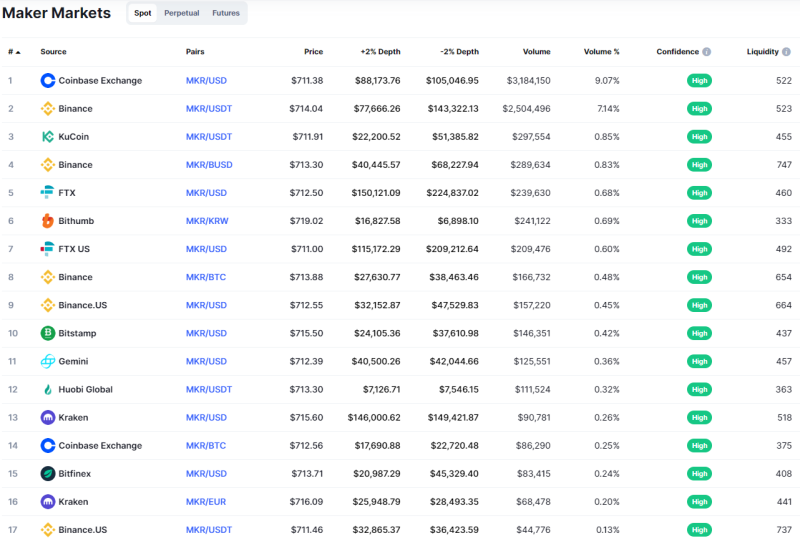Click the 9.07% volume percentage
The height and width of the screenshot is (541, 800).
click(607, 81)
